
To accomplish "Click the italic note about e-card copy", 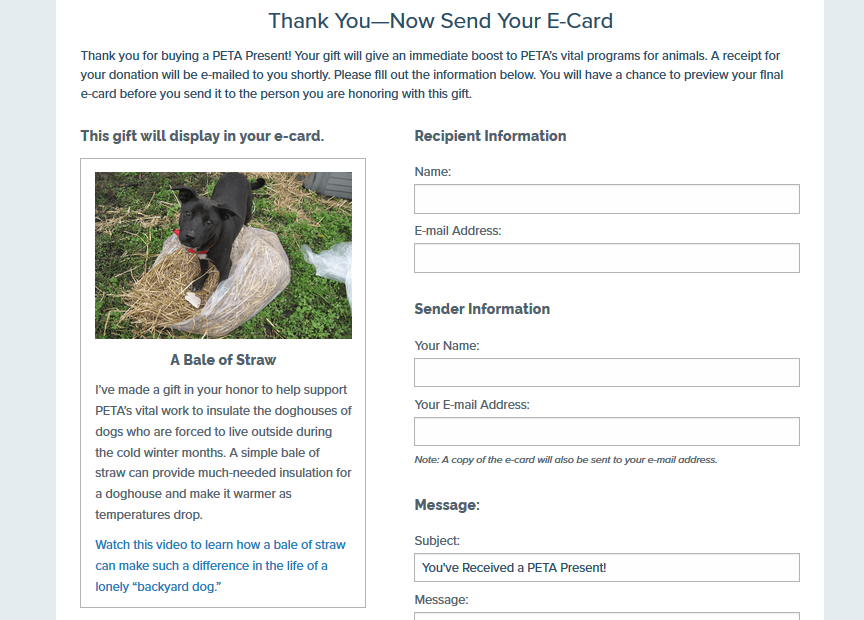I will (x=565, y=460).
